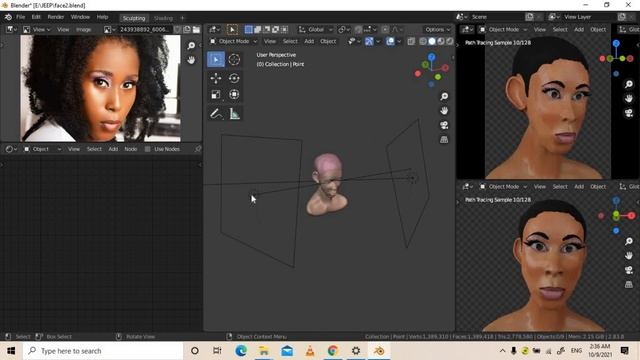This screenshot has width=640, height=360.
Task: Open the View mode dropdown in the image editor
Action: pos(37,29)
